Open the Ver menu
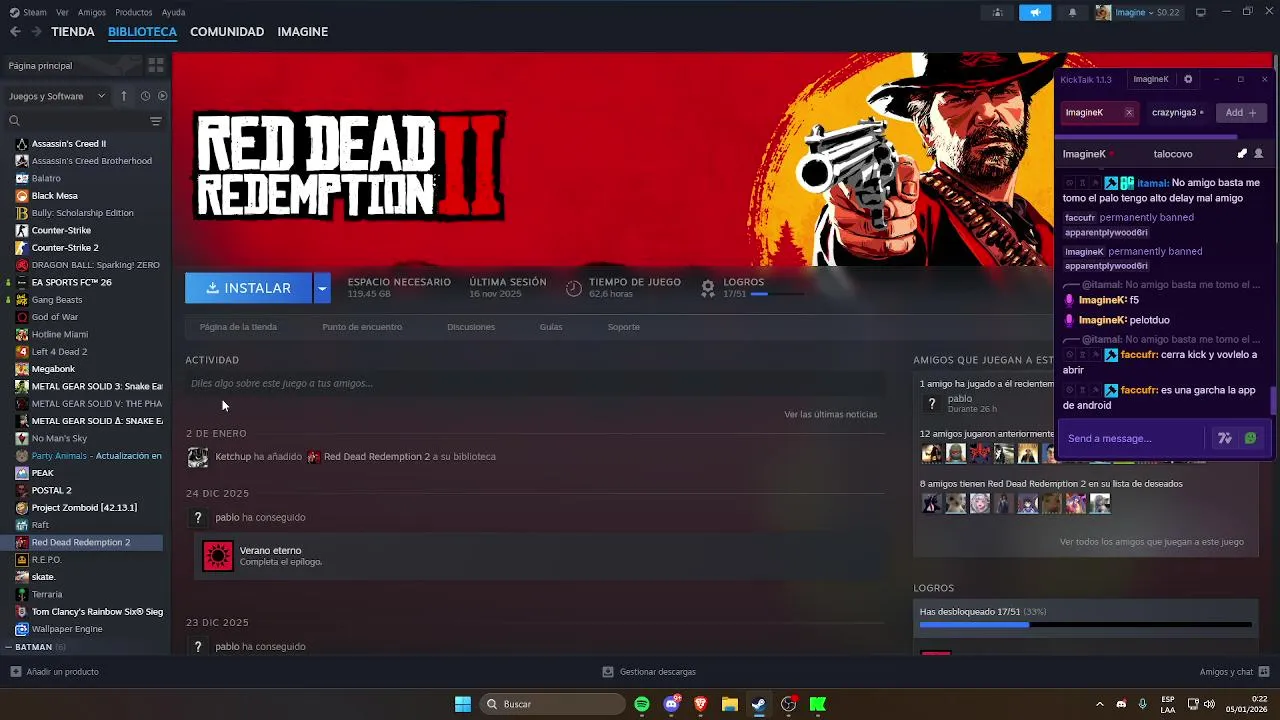Image resolution: width=1280 pixels, height=720 pixels. click(x=63, y=12)
